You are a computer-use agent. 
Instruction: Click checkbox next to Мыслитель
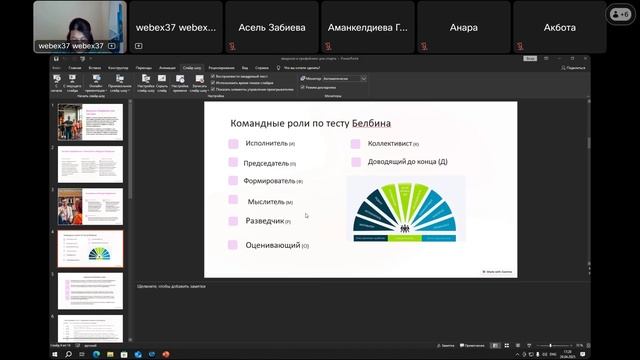(x=233, y=200)
